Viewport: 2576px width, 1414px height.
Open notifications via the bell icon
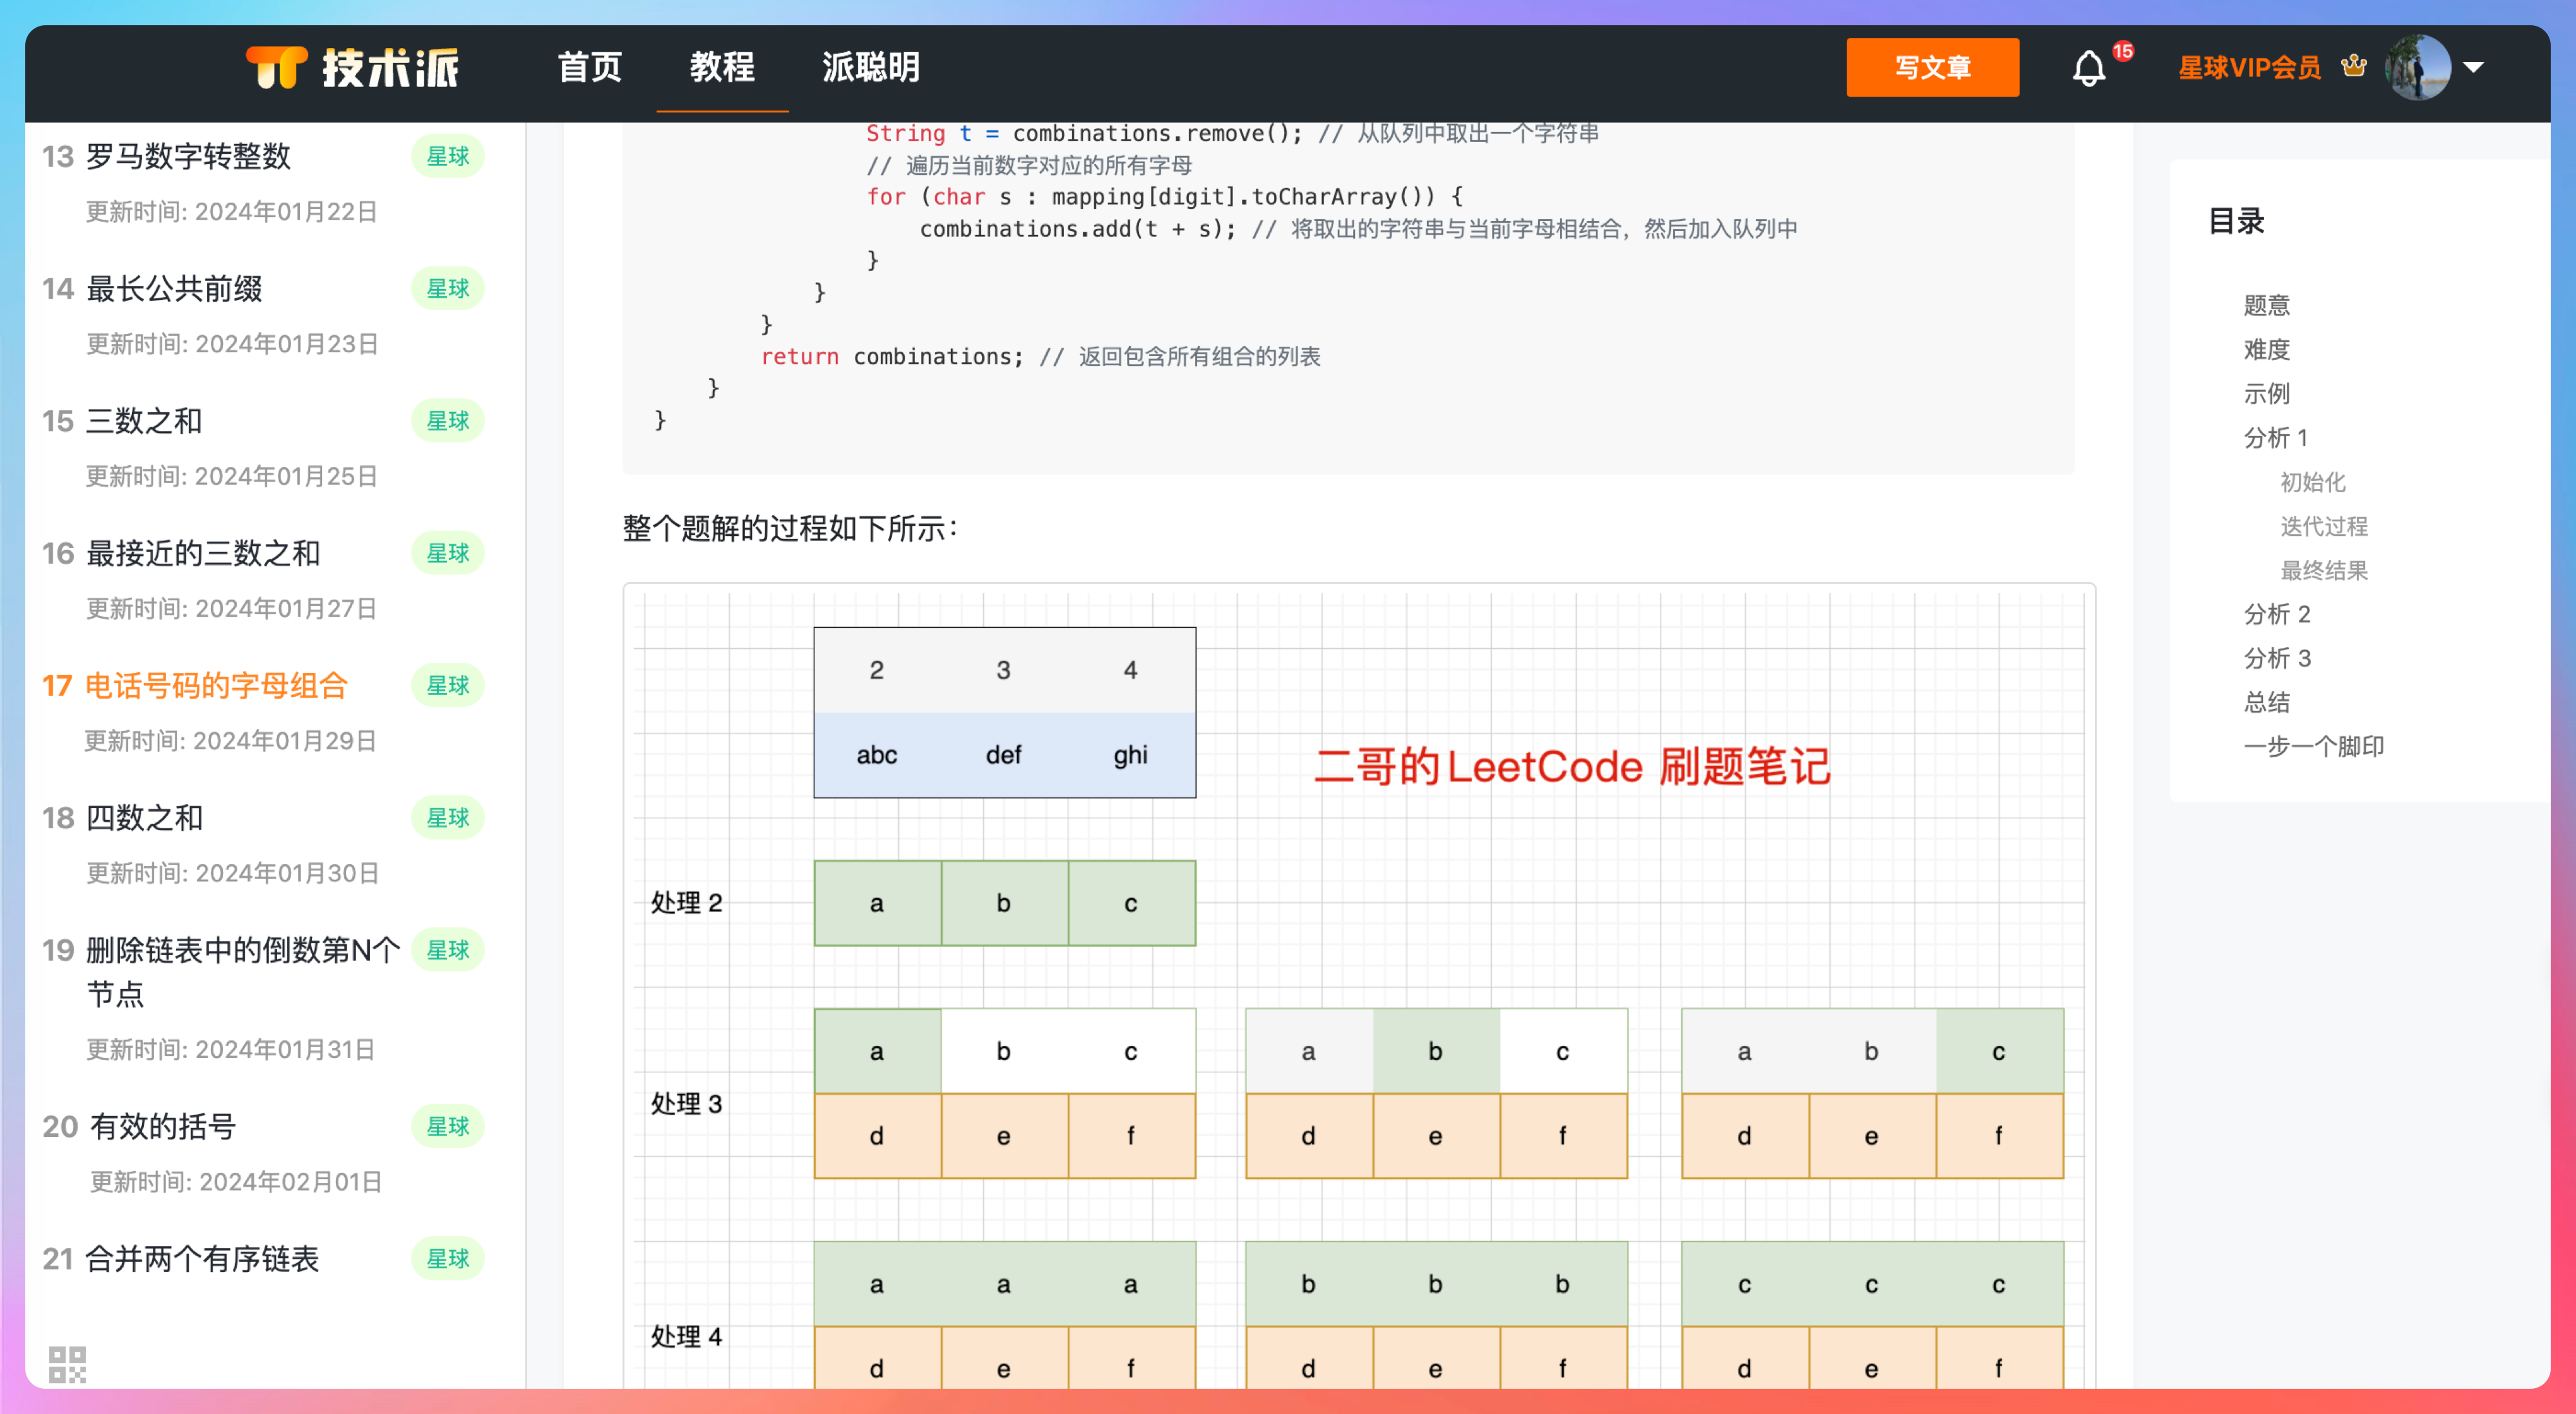[x=2088, y=68]
